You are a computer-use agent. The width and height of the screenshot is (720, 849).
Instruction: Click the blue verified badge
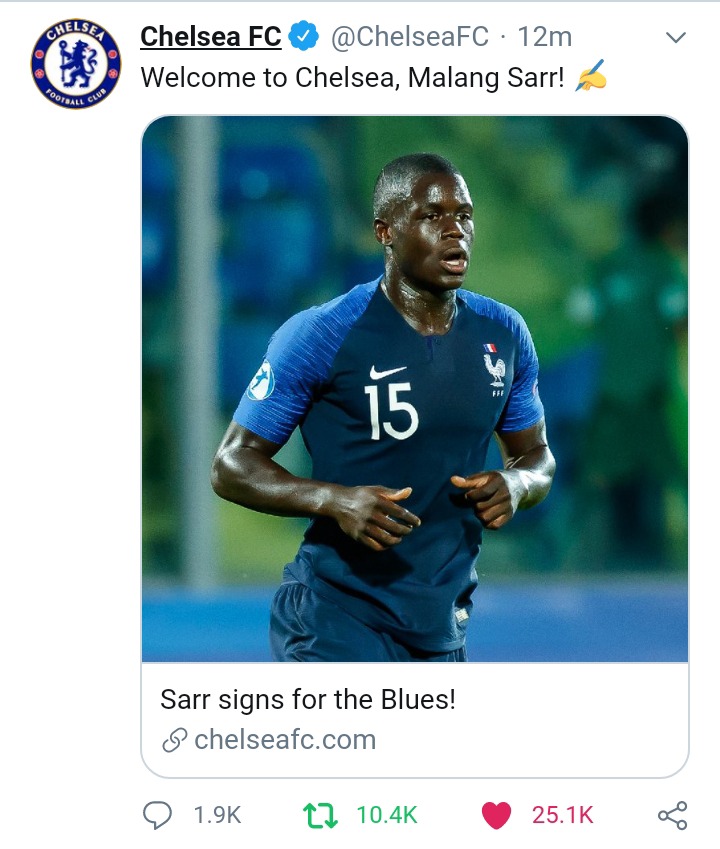click(303, 37)
